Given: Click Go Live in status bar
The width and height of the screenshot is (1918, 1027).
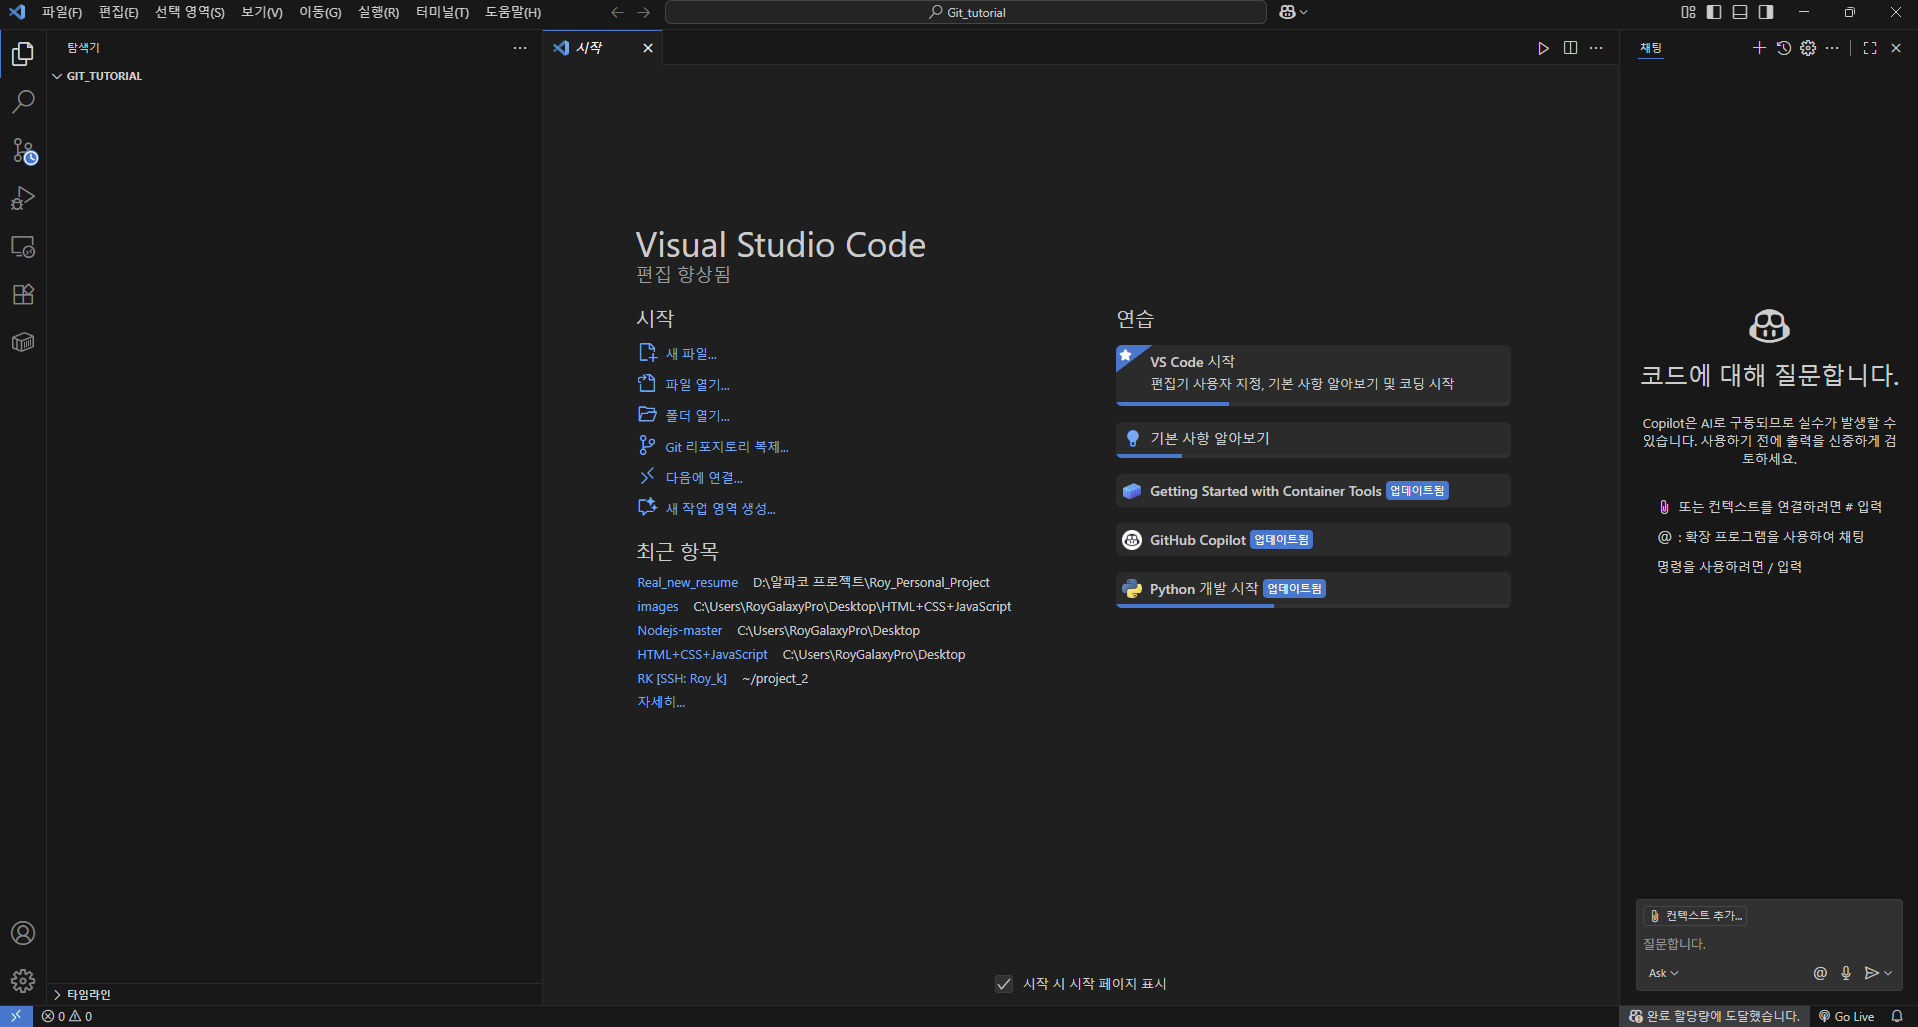Looking at the screenshot, I should [x=1846, y=1016].
